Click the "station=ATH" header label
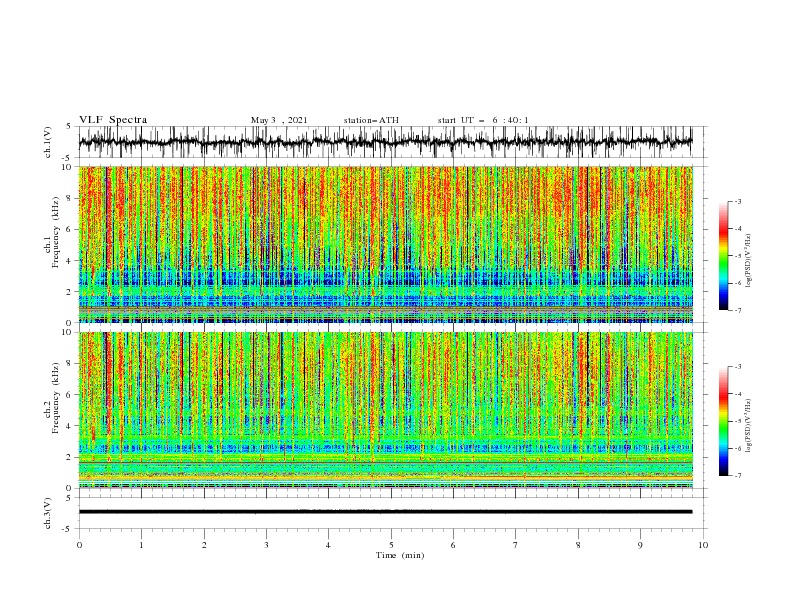 (x=371, y=120)
